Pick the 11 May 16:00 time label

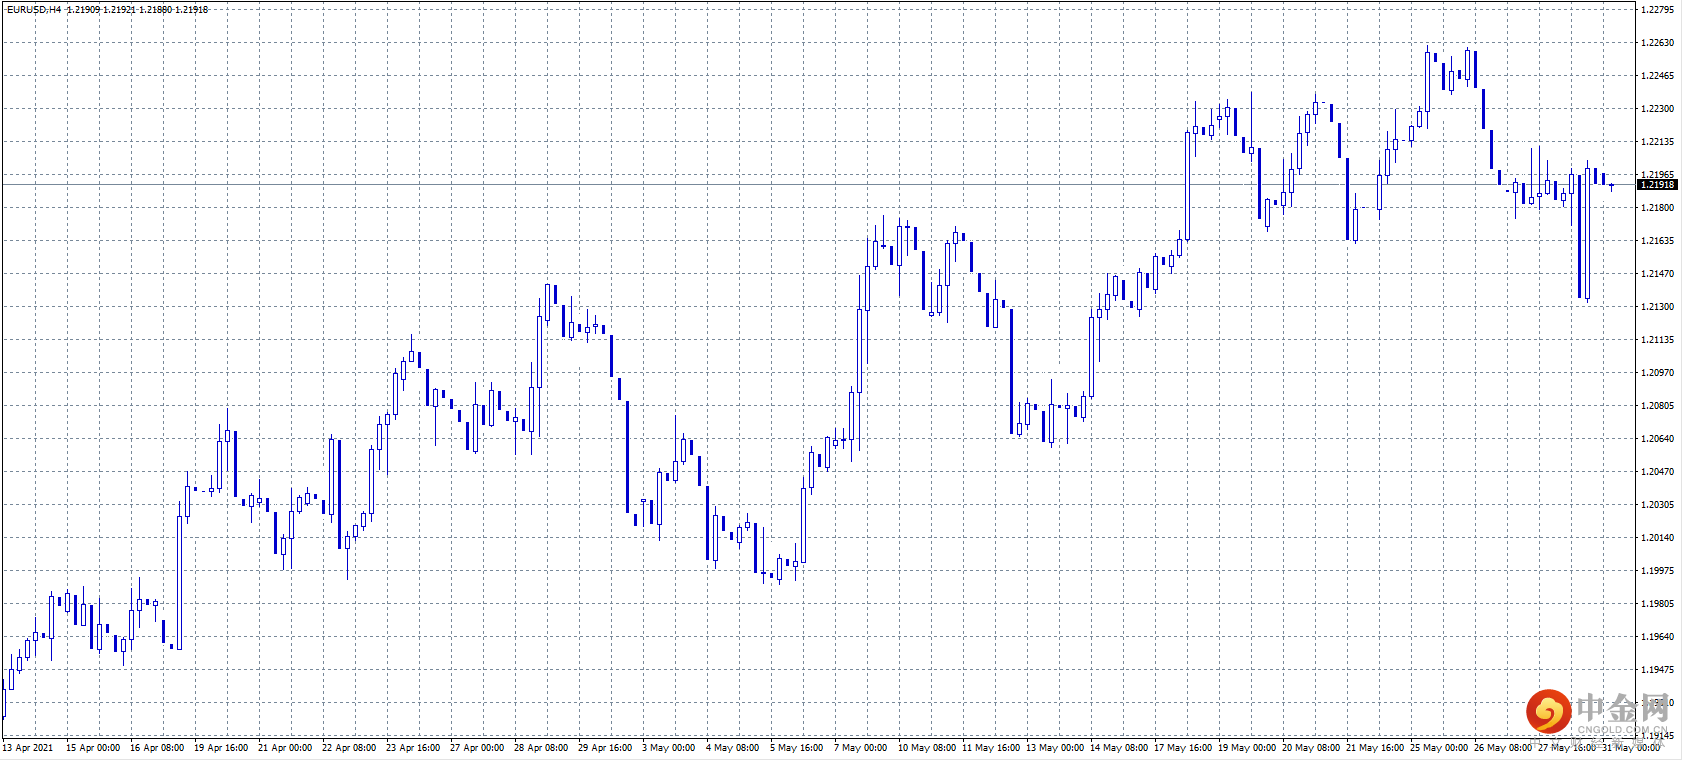point(991,748)
